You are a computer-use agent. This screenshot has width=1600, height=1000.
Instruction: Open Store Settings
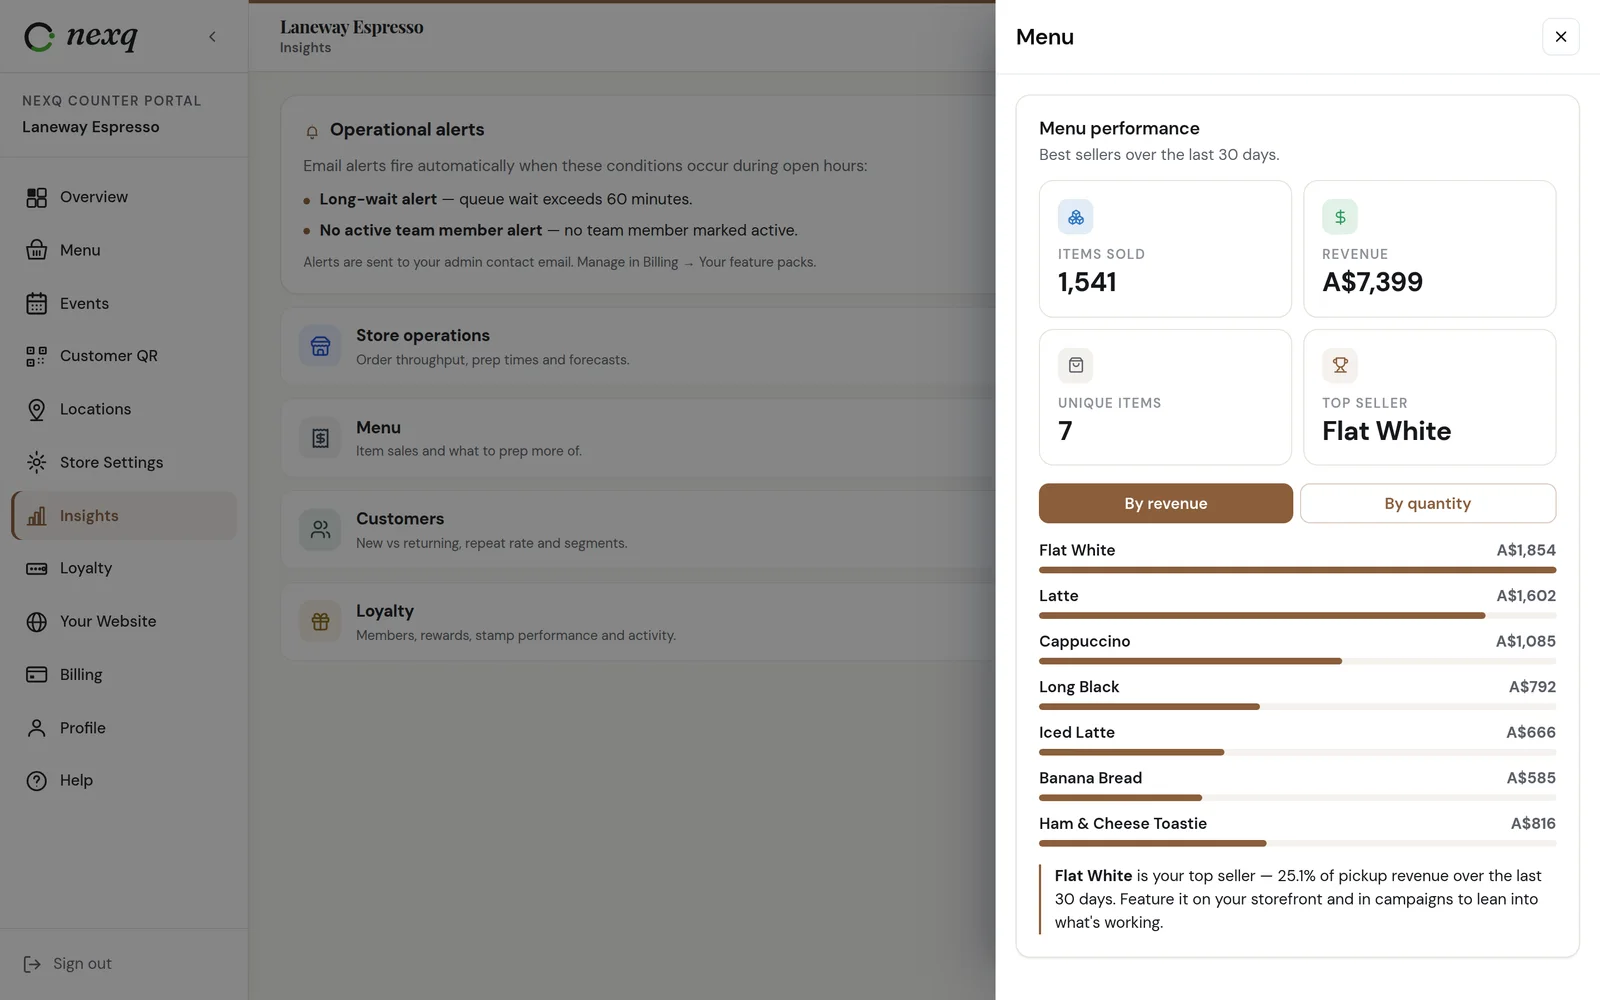coord(124,462)
